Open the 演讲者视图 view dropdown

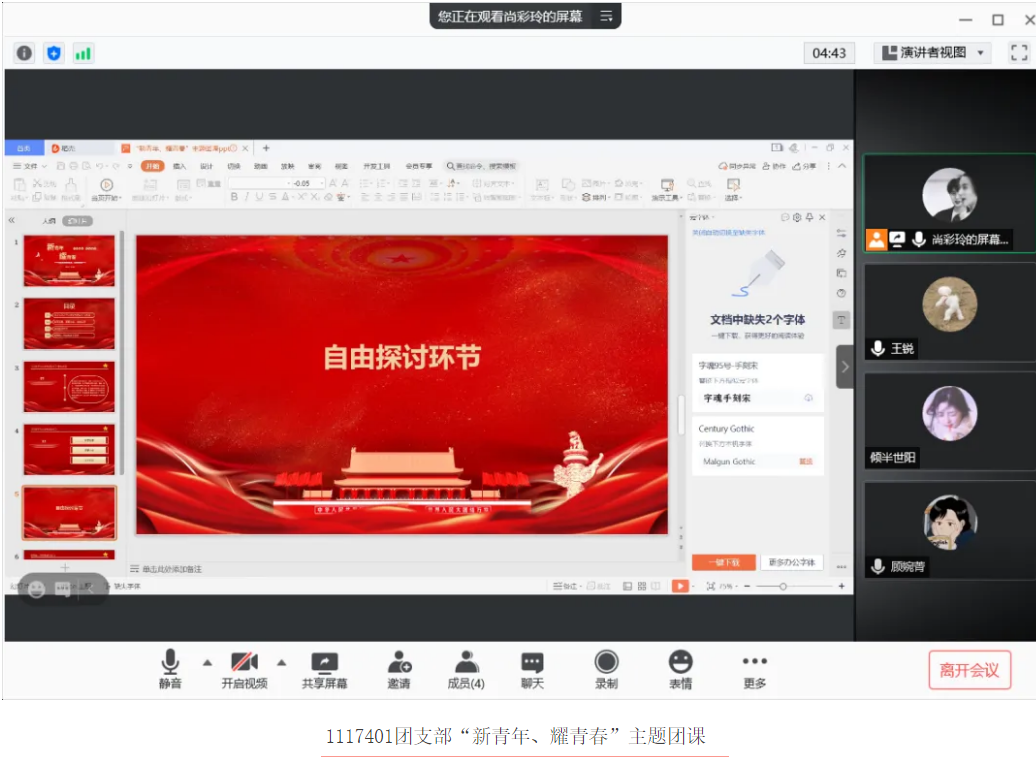coord(932,53)
